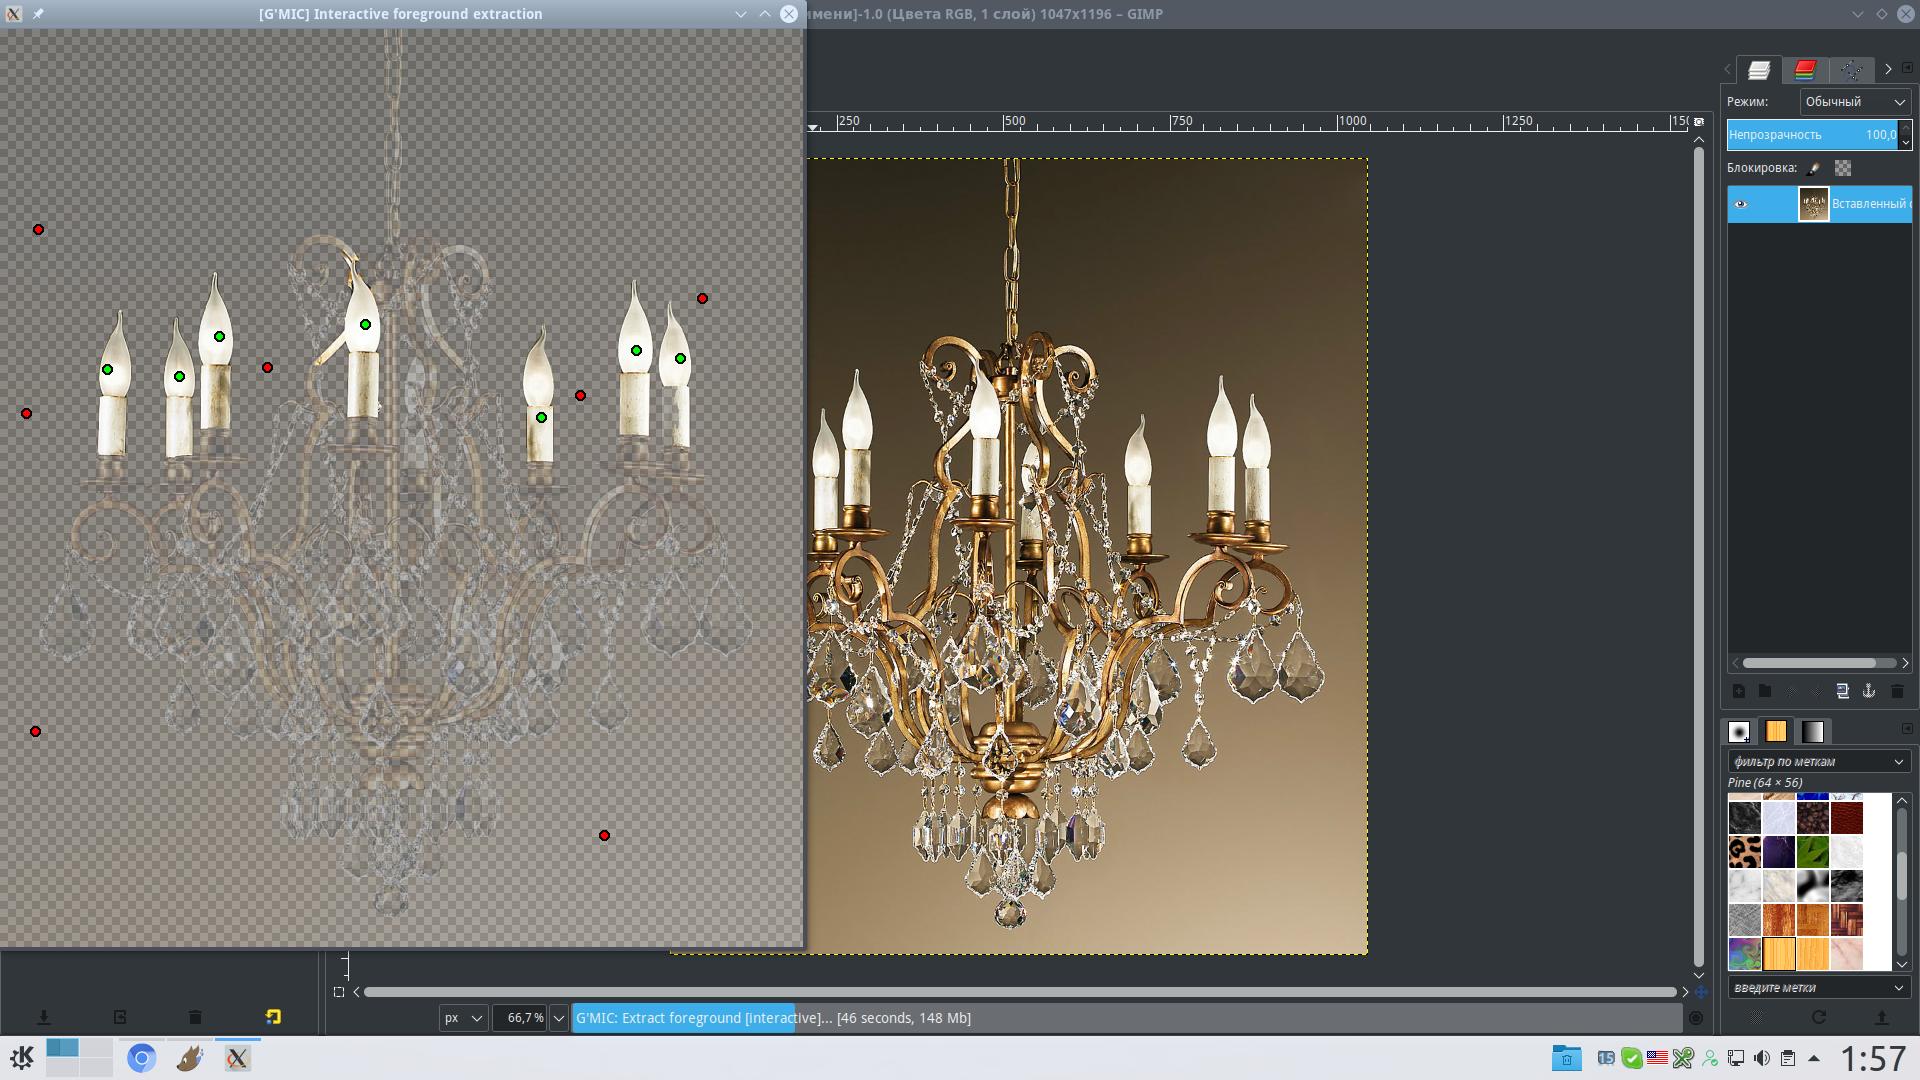Show more dock tabs with the right chevron
The image size is (1920, 1080).
[1888, 69]
